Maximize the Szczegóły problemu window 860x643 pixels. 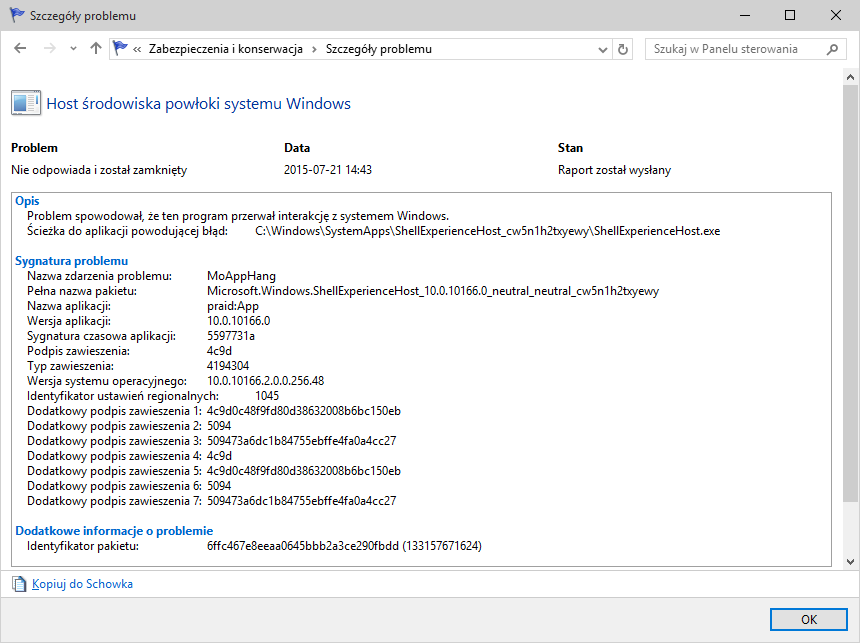(x=790, y=15)
